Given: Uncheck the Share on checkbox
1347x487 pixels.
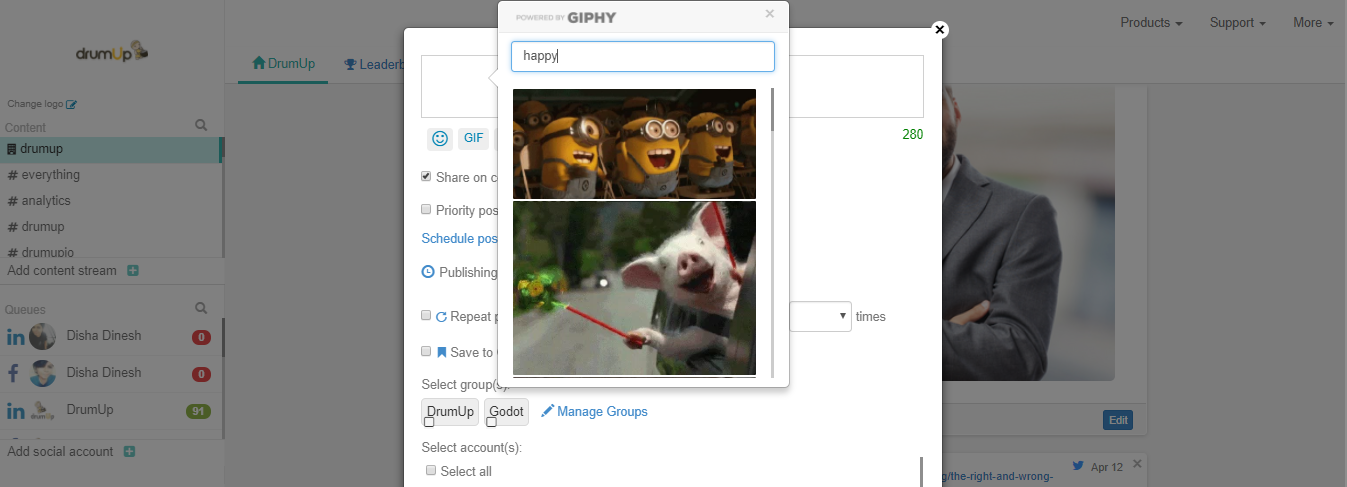Looking at the screenshot, I should point(426,177).
